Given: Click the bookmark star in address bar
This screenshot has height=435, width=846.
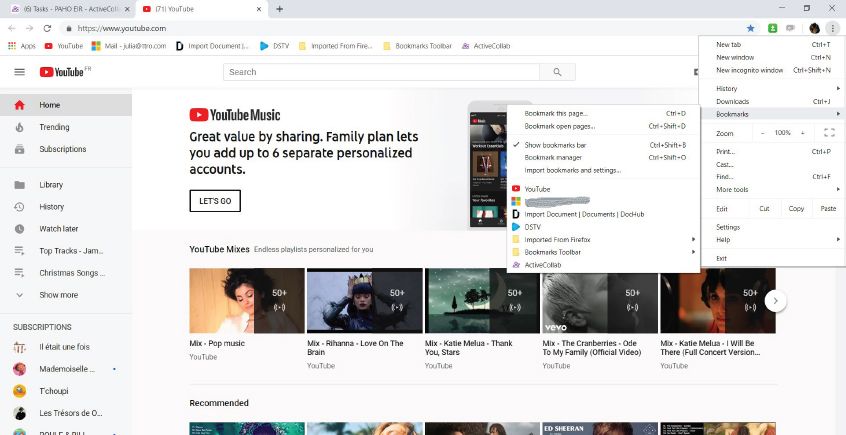Looking at the screenshot, I should point(750,29).
